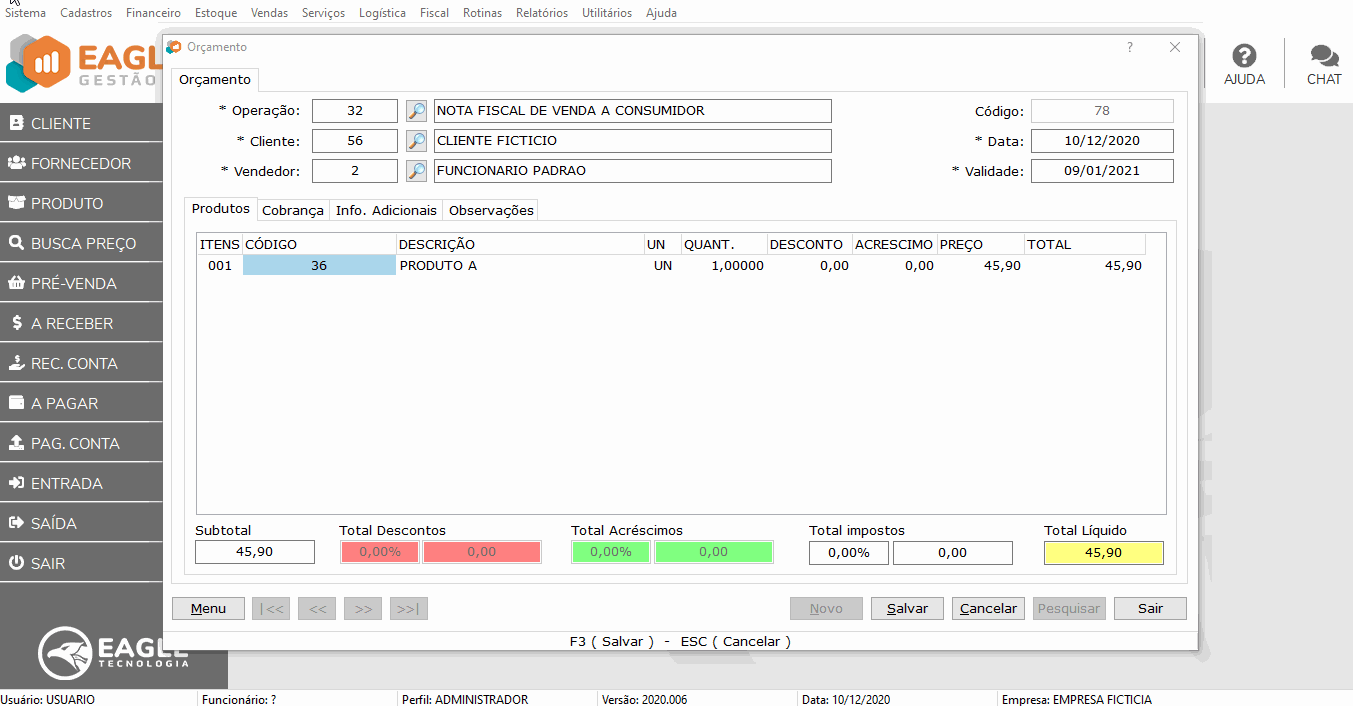Click the magnifier icon next to Operação
Image resolution: width=1353 pixels, height=706 pixels.
(x=416, y=111)
